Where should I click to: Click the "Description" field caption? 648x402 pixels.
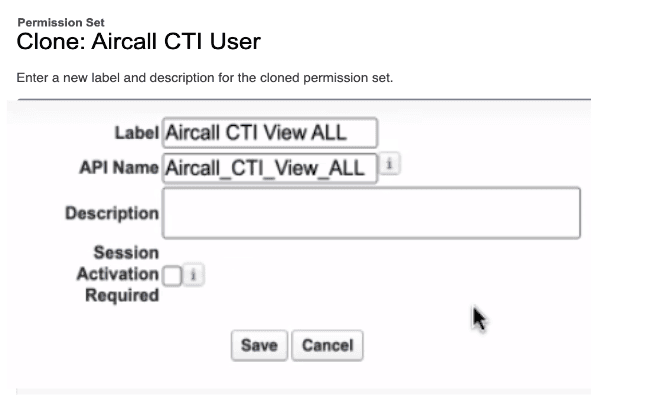coord(111,213)
